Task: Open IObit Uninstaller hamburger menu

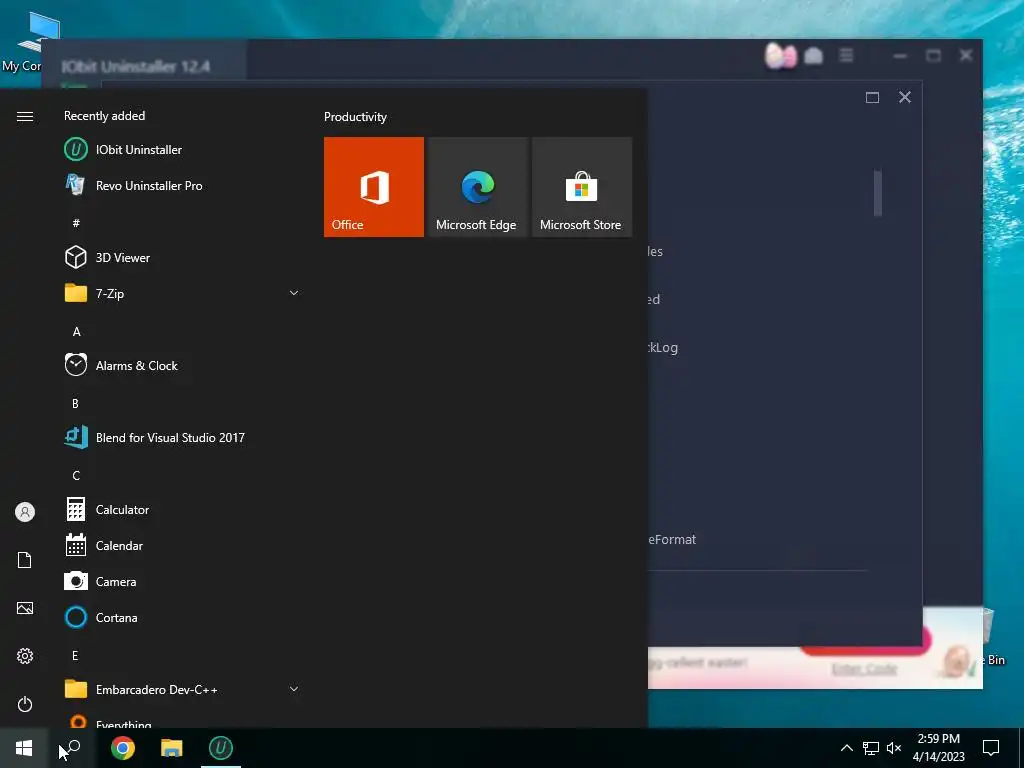Action: (846, 56)
